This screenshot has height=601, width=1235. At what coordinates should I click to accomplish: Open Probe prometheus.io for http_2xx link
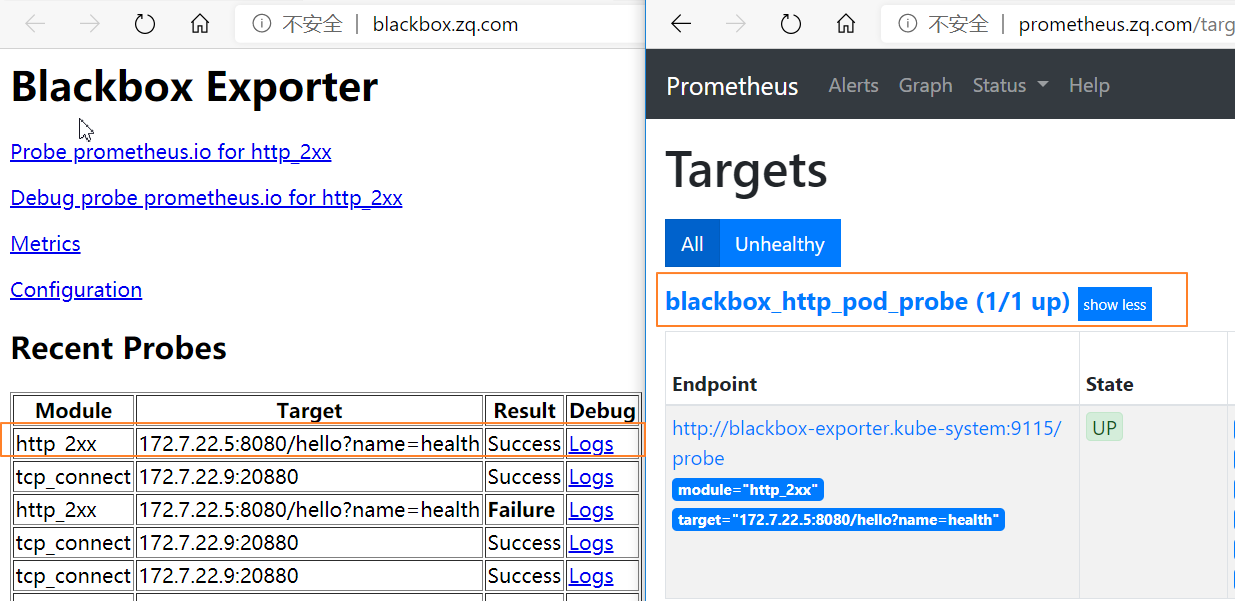coord(171,152)
